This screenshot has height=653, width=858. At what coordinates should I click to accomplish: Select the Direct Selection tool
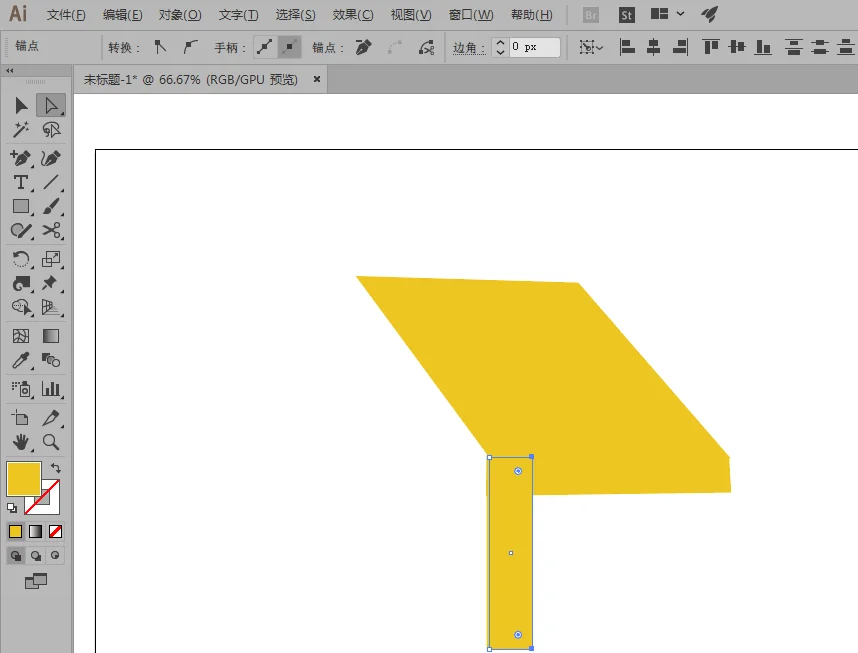pos(51,105)
